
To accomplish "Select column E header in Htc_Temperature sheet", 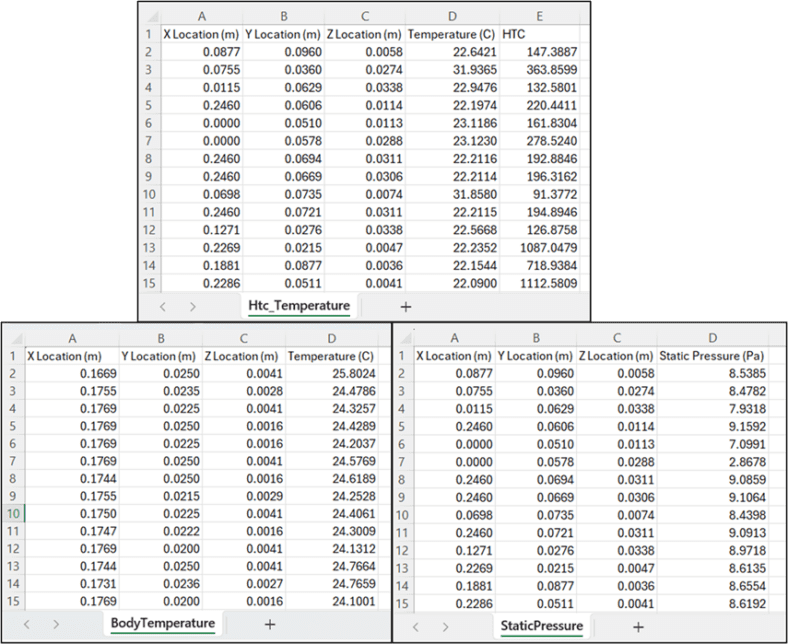I will pos(539,17).
